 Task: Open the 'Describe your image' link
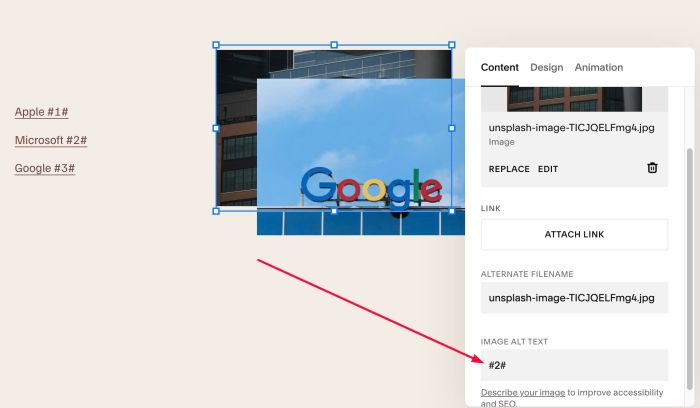click(x=523, y=392)
